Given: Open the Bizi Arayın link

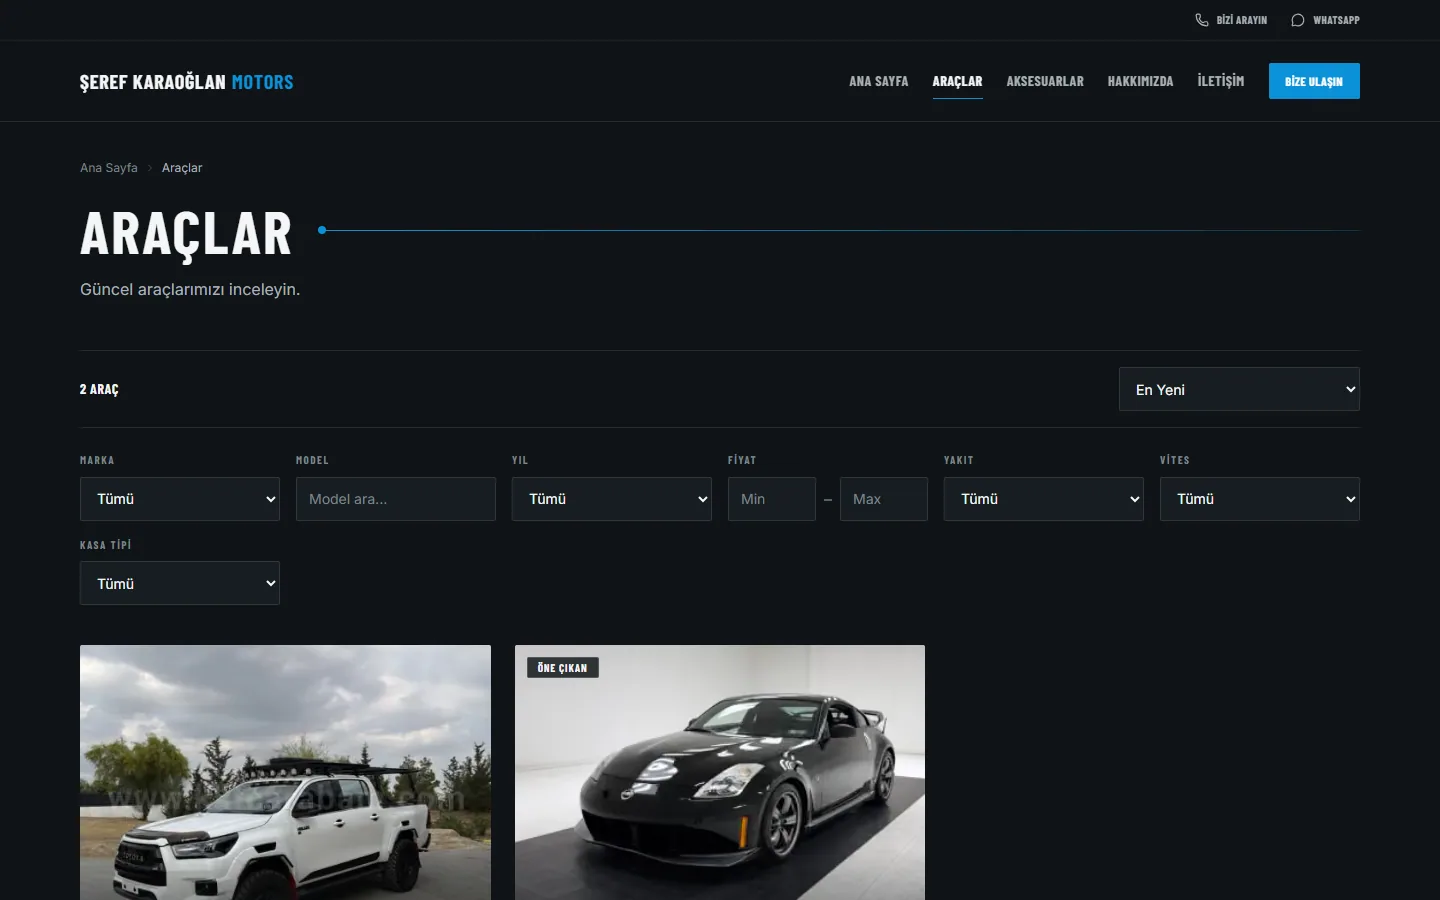Looking at the screenshot, I should click(1231, 20).
